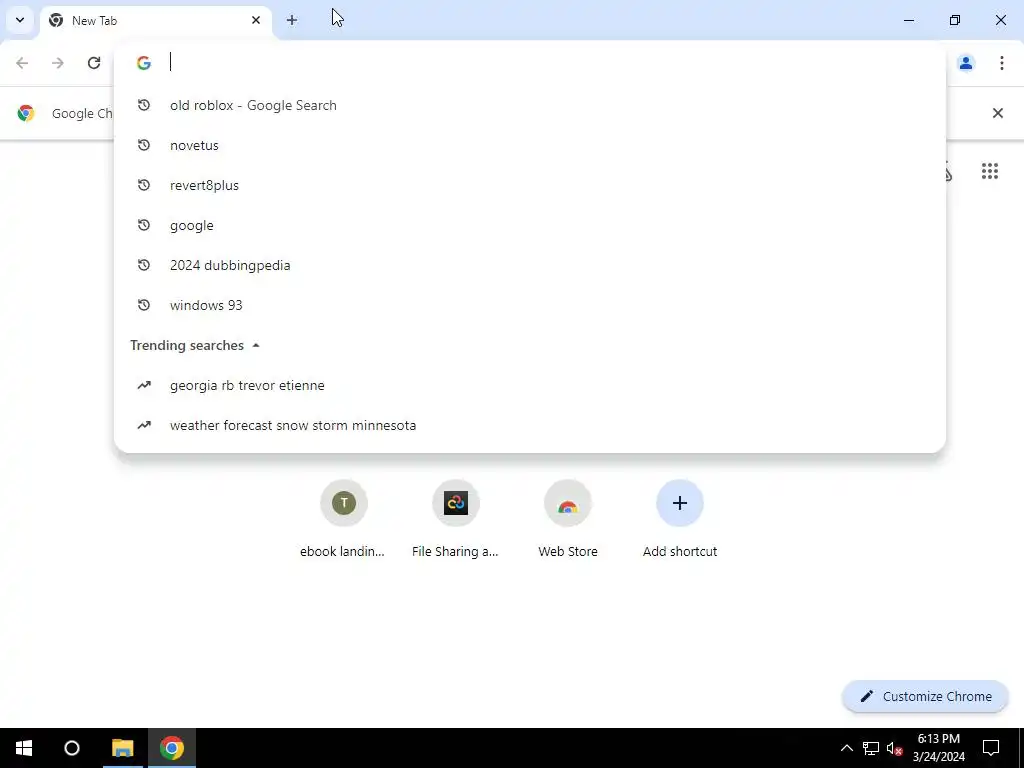Image resolution: width=1024 pixels, height=768 pixels.
Task: Select 'old roblox - Google Search' suggestion
Action: pos(530,105)
